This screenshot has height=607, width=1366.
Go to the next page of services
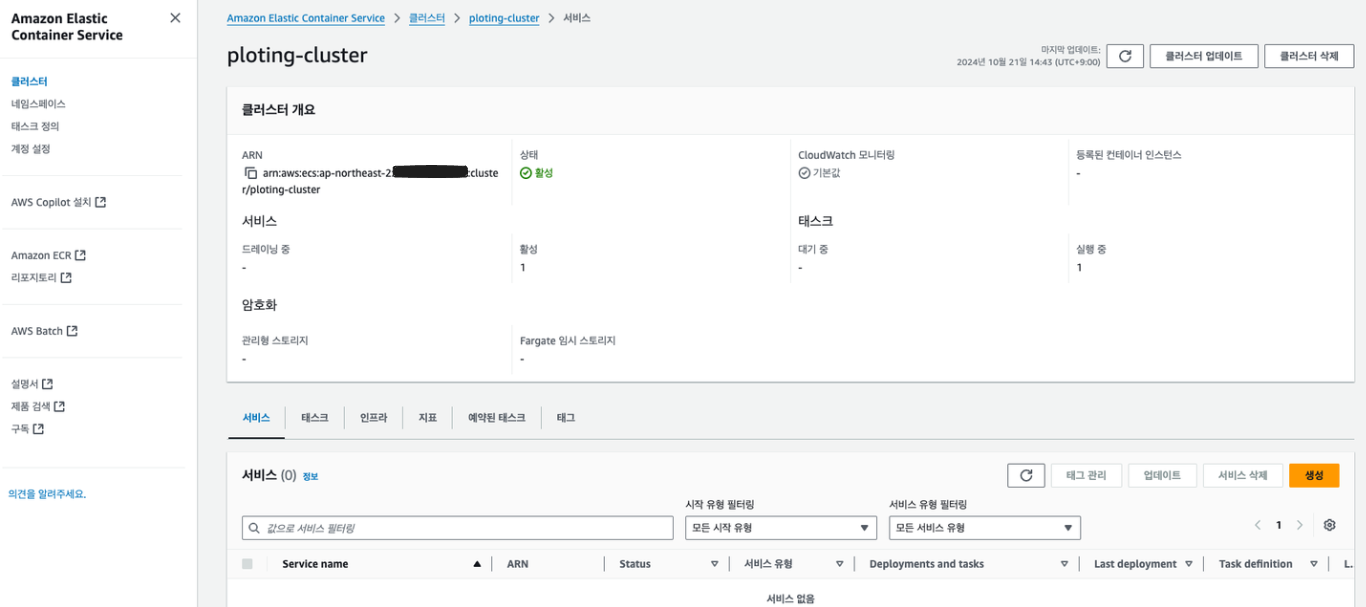pos(1299,525)
